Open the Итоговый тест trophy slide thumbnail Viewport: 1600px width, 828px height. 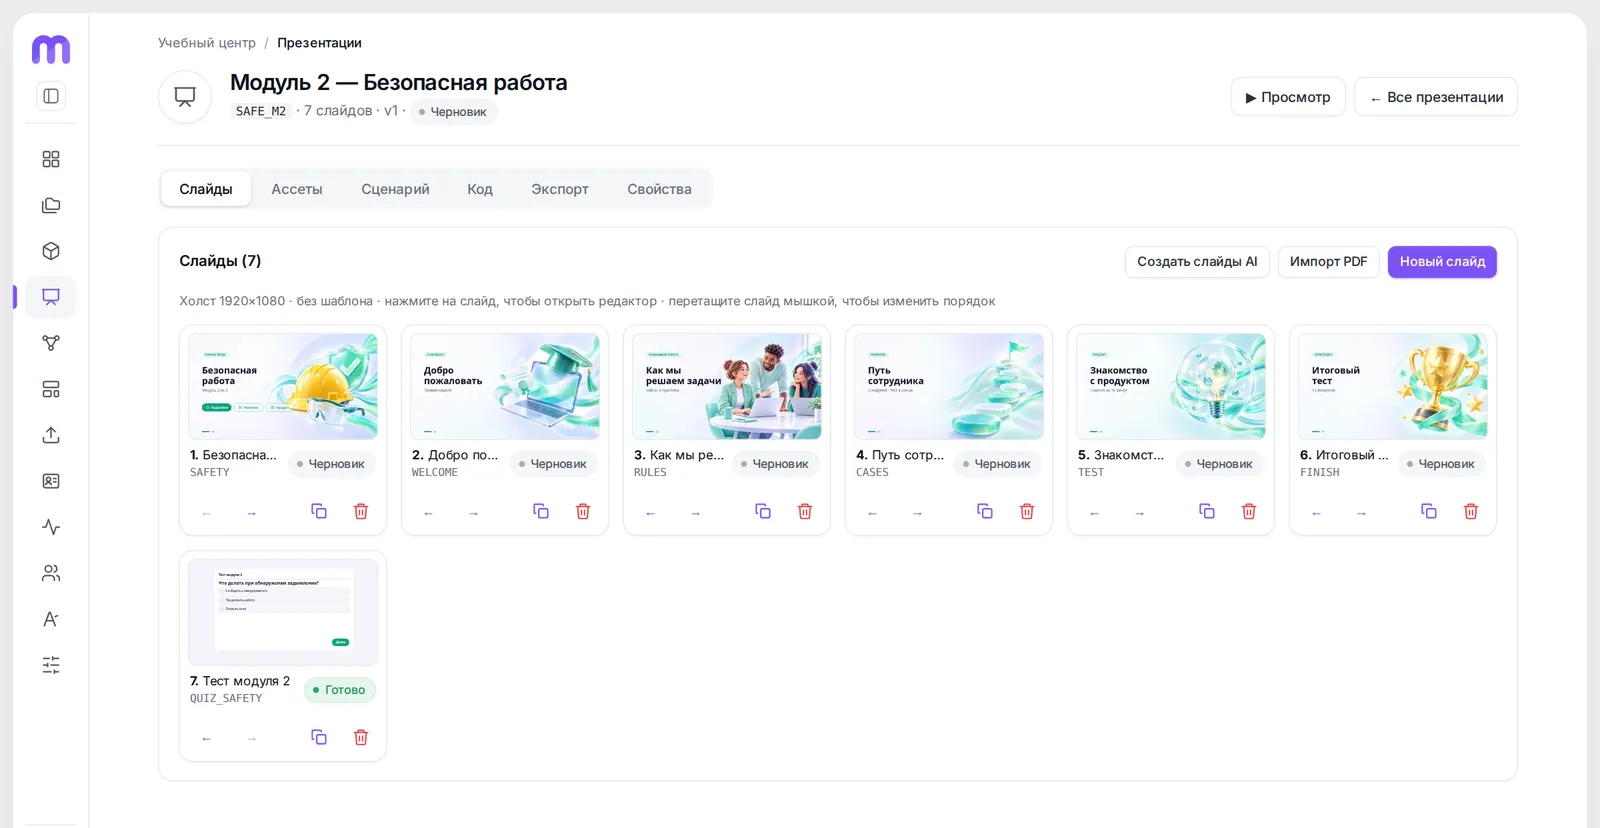pos(1393,387)
